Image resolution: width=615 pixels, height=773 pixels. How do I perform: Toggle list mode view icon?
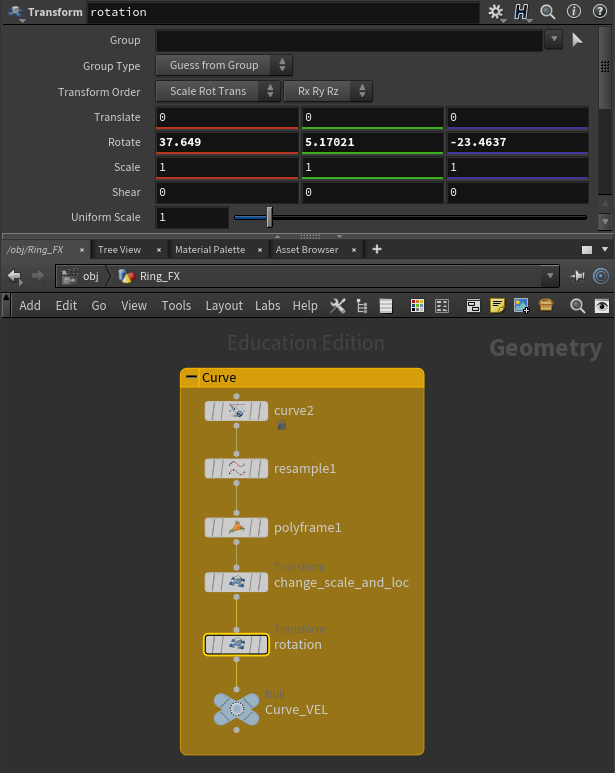386,306
